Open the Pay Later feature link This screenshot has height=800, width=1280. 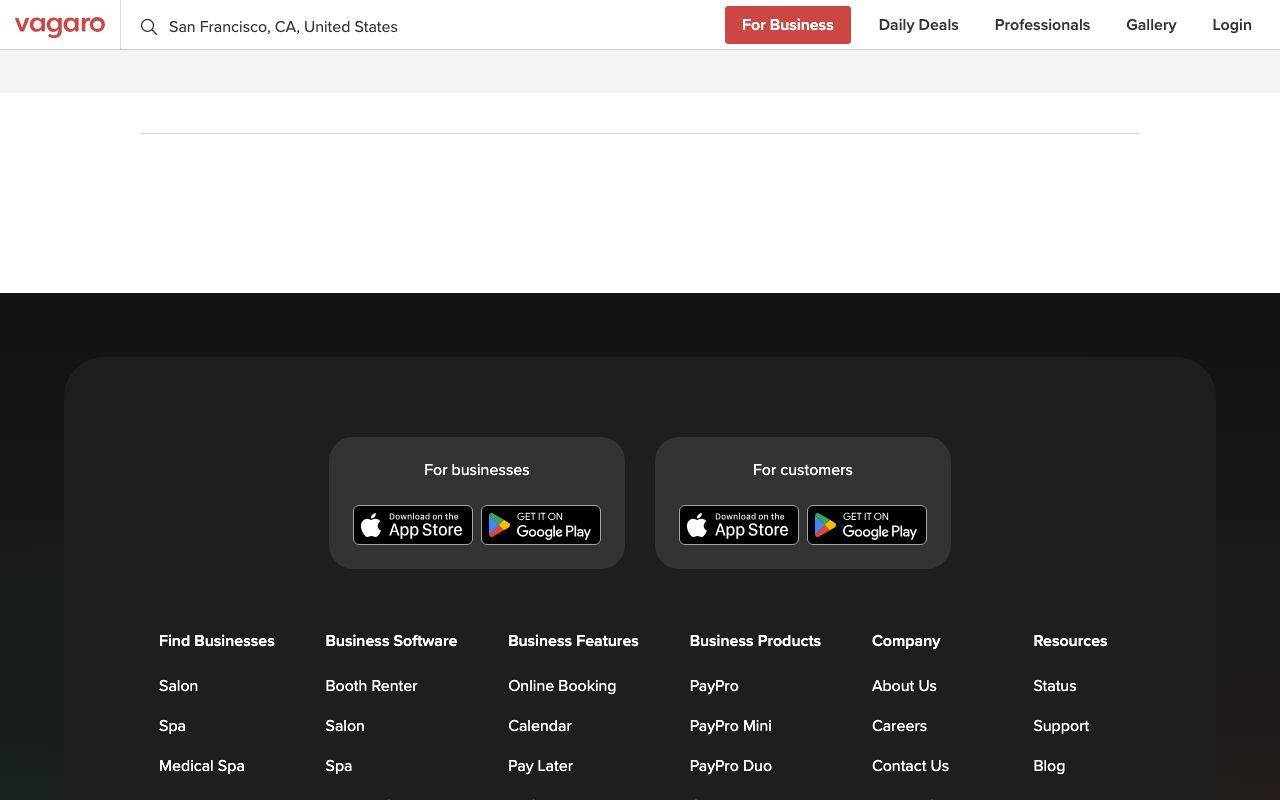click(540, 766)
